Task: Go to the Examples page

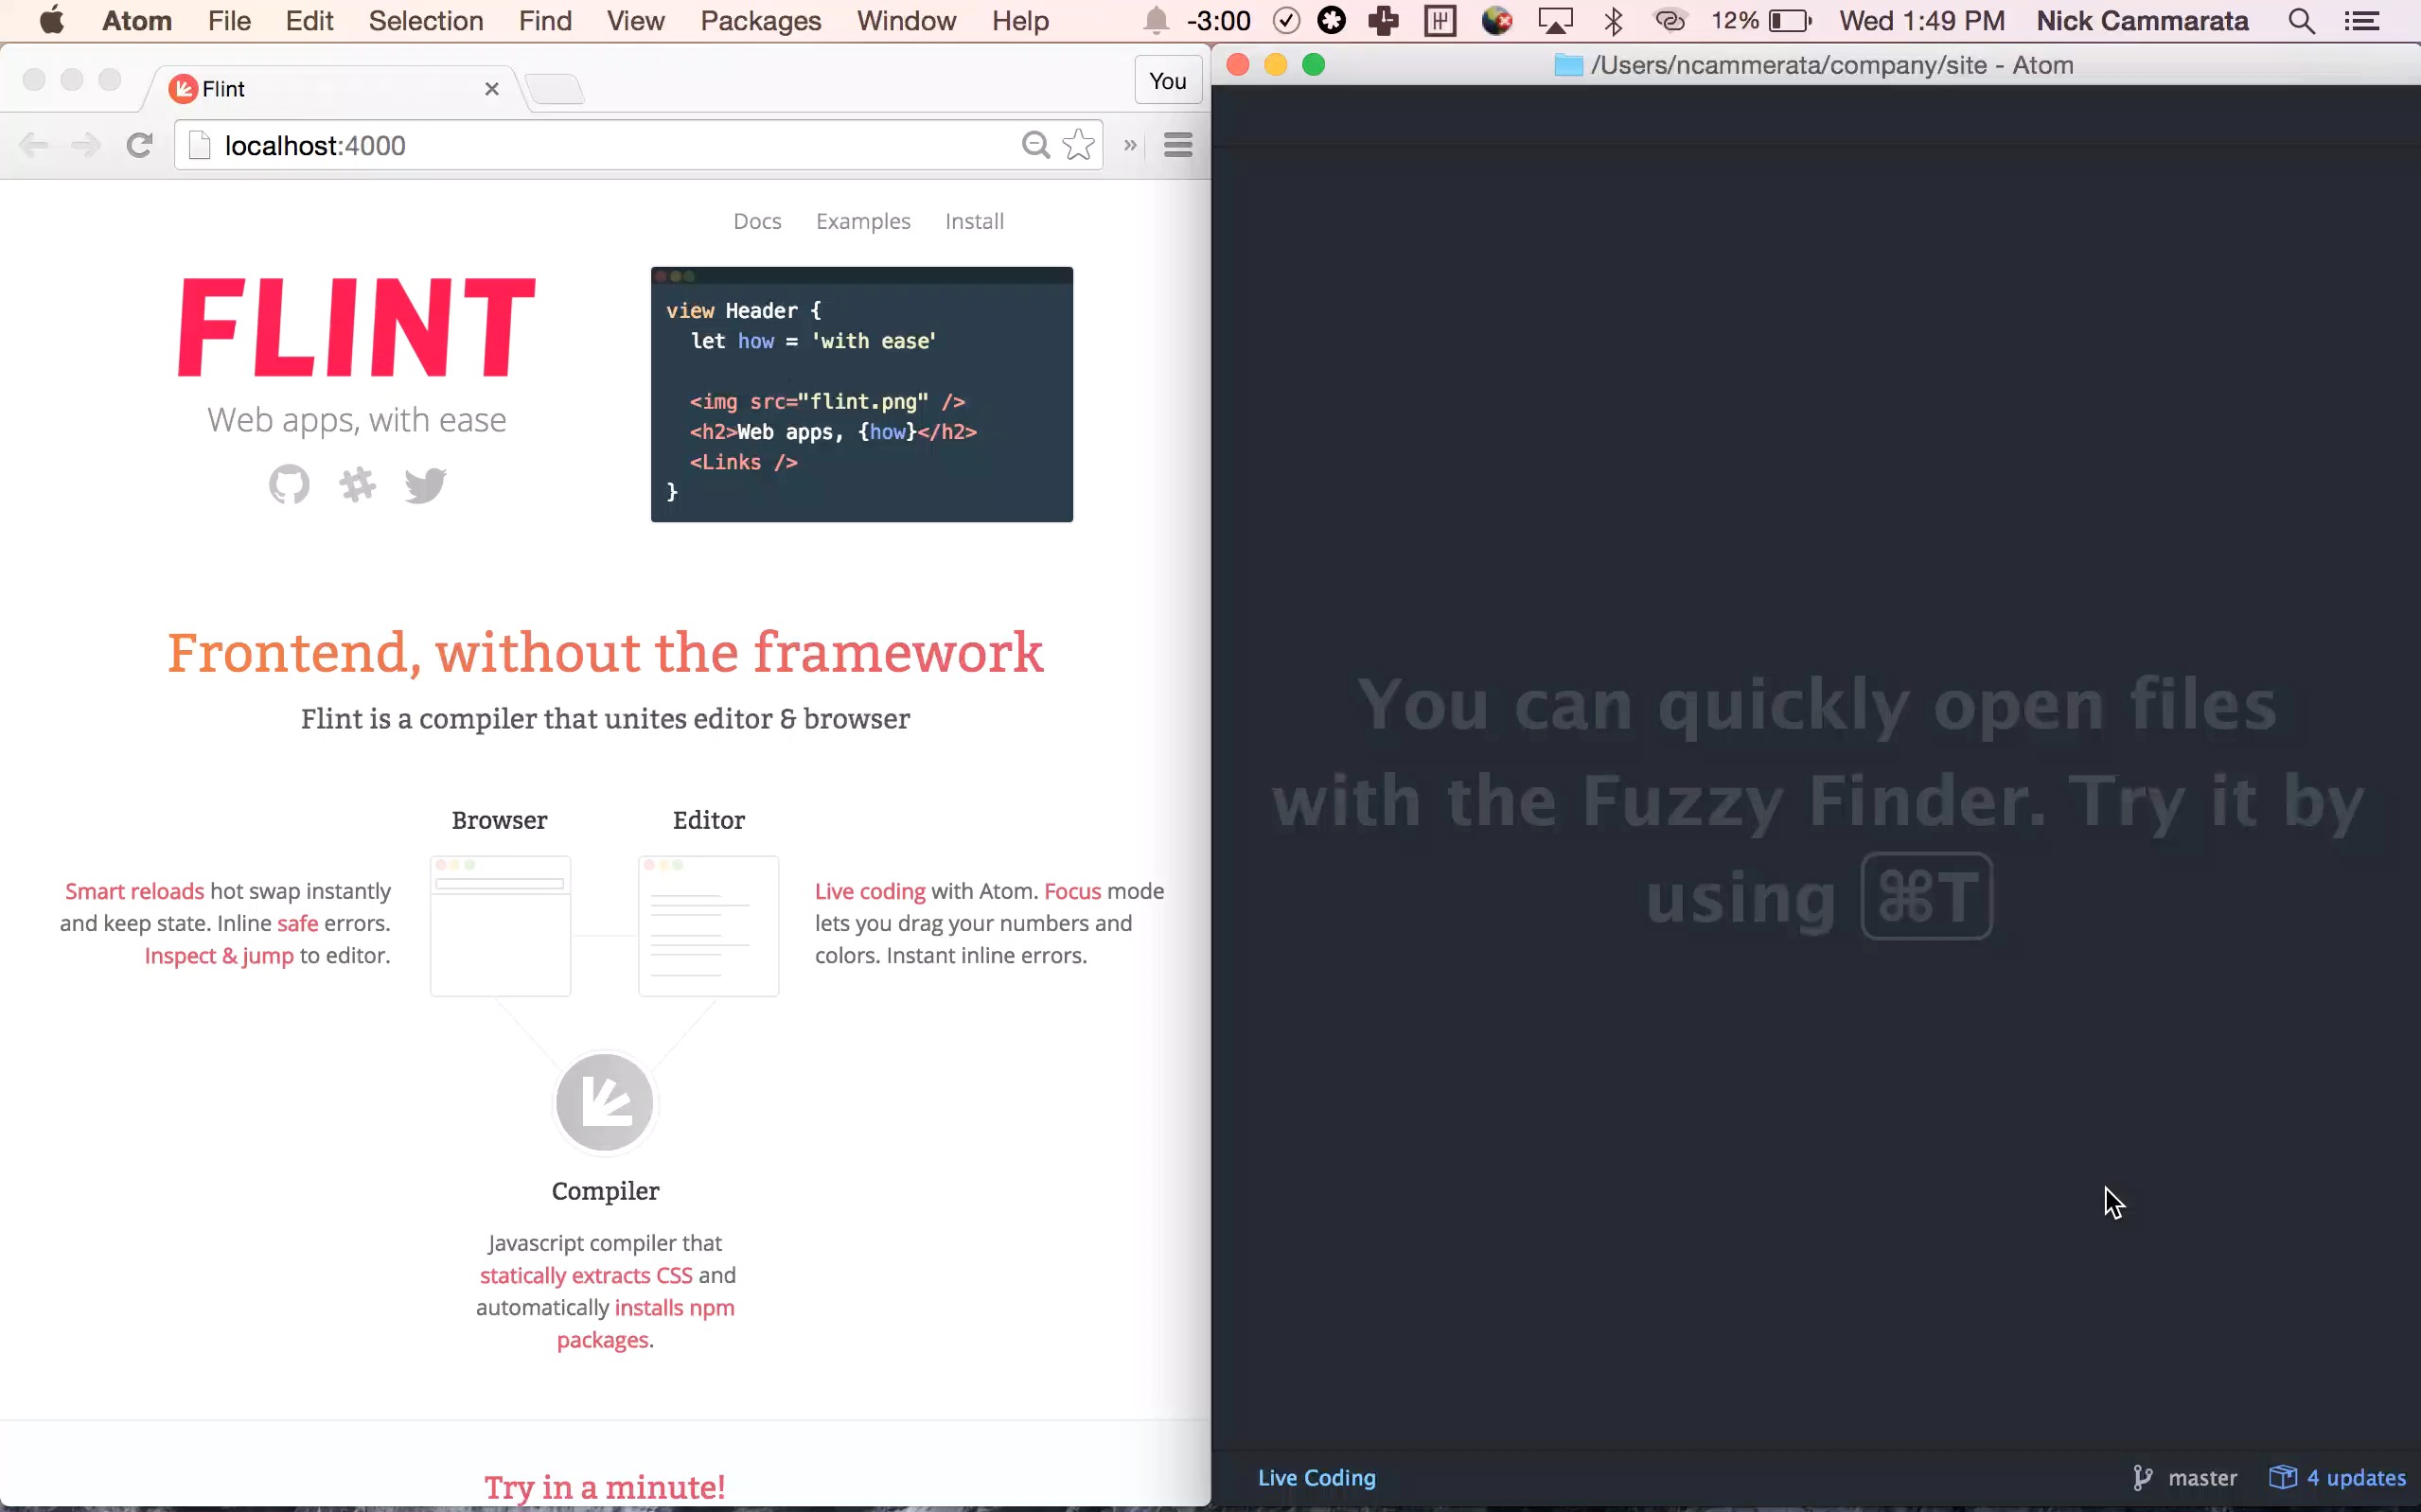Action: tap(863, 221)
